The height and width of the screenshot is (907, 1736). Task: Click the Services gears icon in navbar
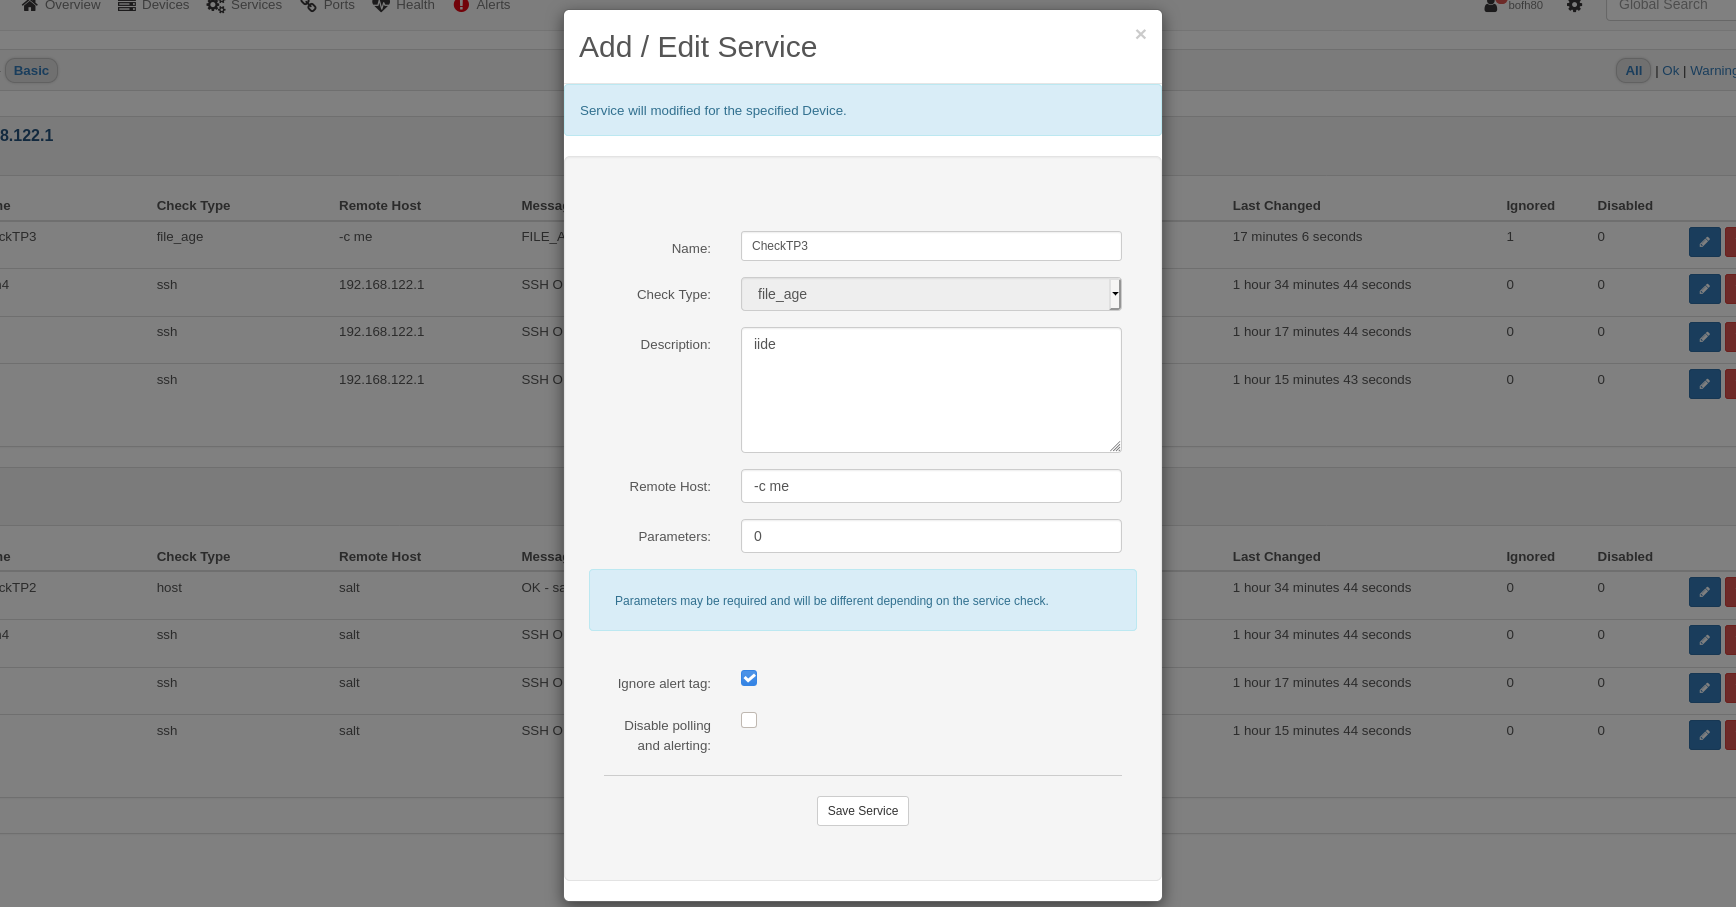point(216,5)
